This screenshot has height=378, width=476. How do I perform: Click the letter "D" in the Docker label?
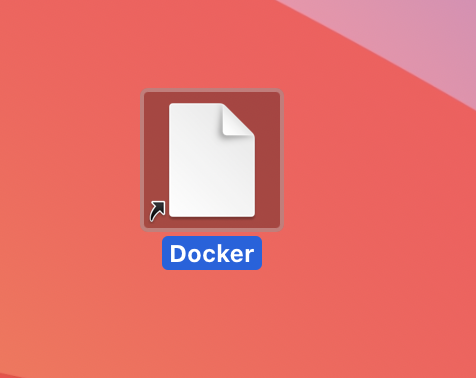point(177,253)
